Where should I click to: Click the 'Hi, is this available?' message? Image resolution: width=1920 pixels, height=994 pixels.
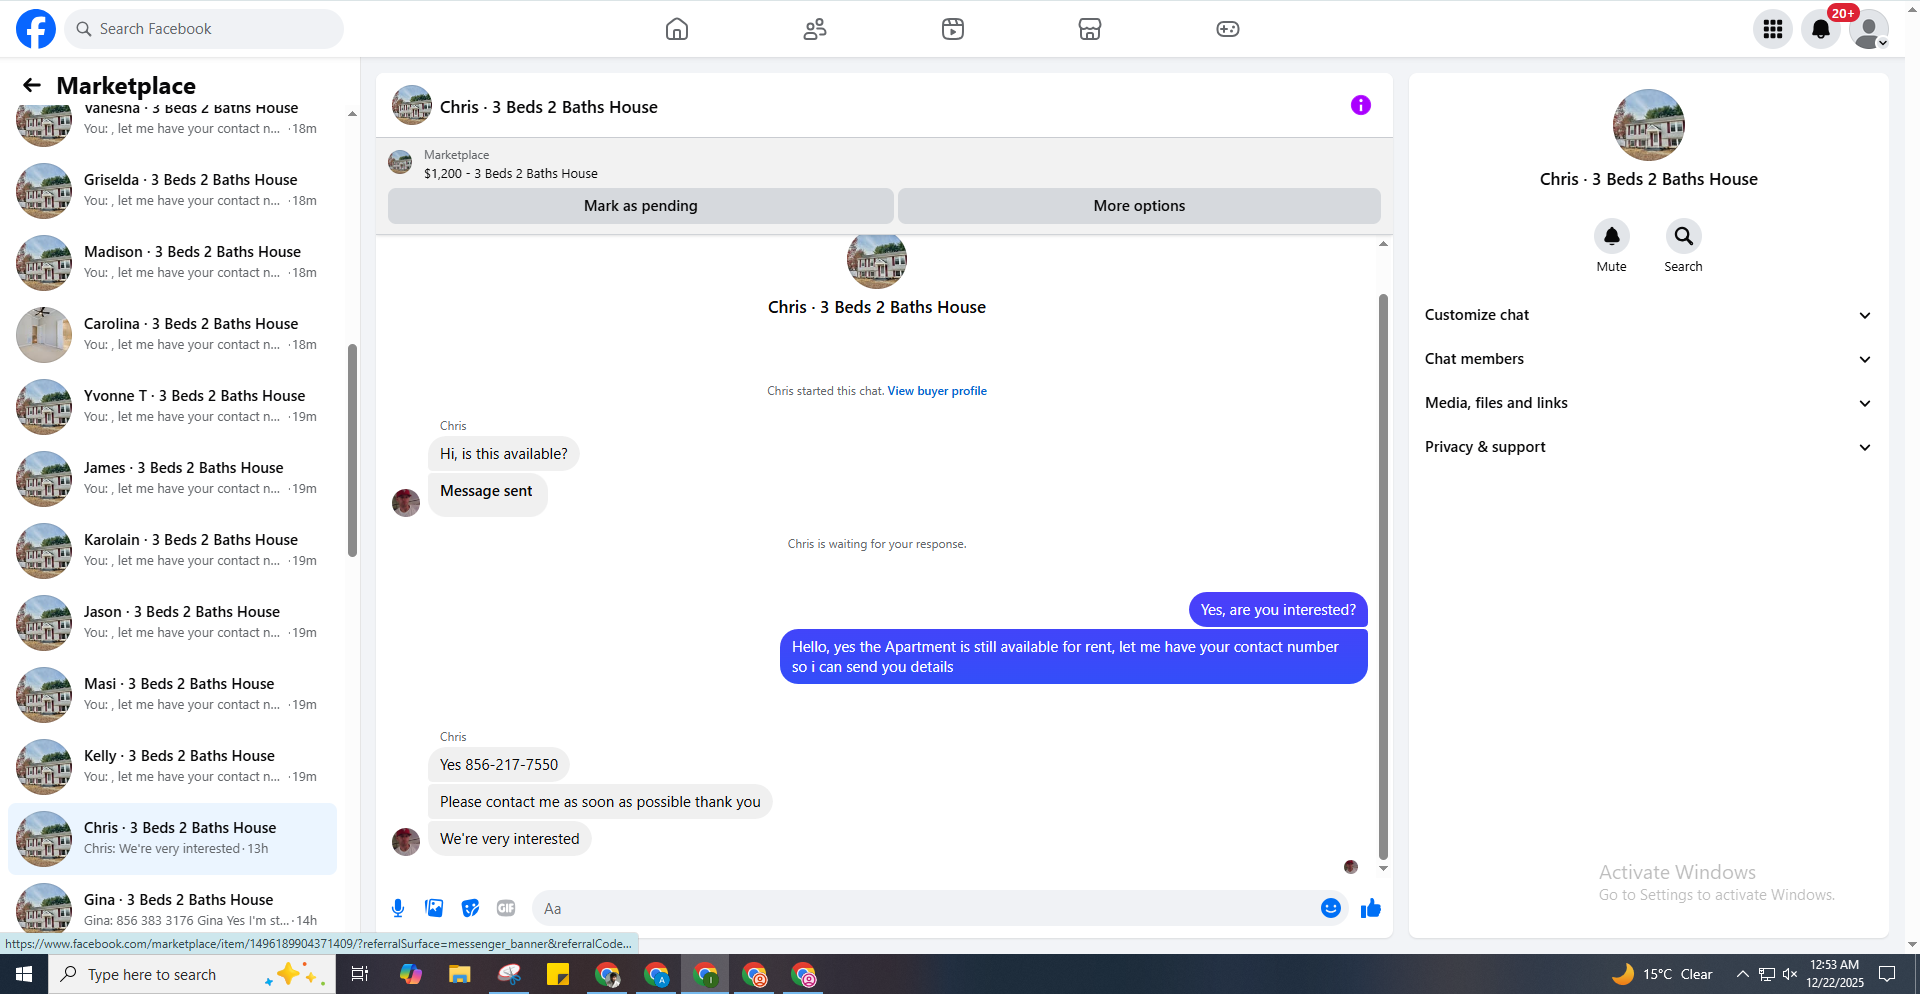tap(504, 454)
